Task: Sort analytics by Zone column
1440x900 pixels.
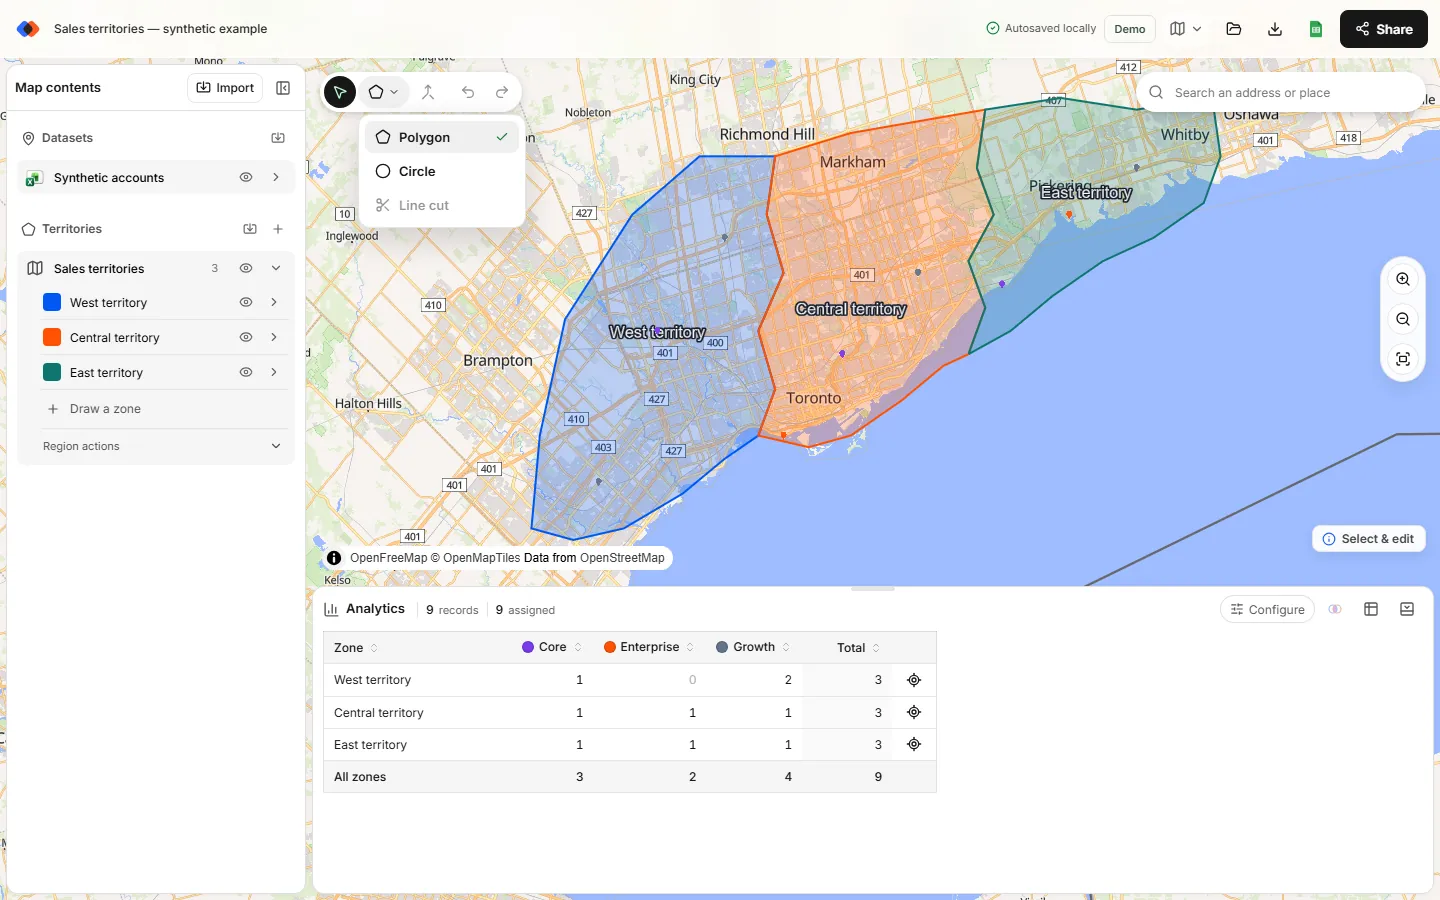Action: [x=356, y=648]
